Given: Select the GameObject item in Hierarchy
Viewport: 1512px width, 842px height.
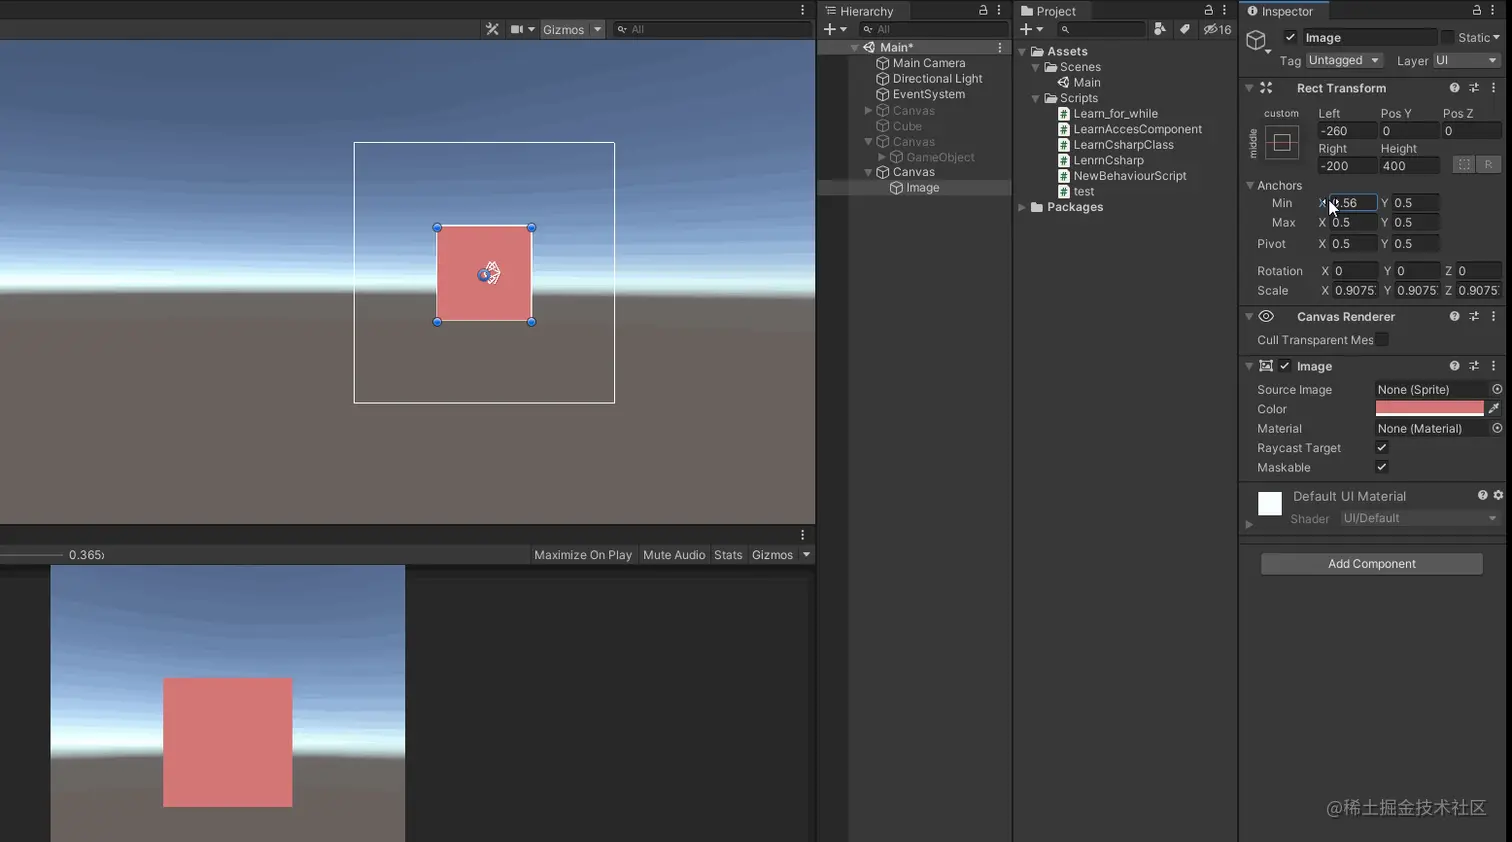Looking at the screenshot, I should coord(940,157).
